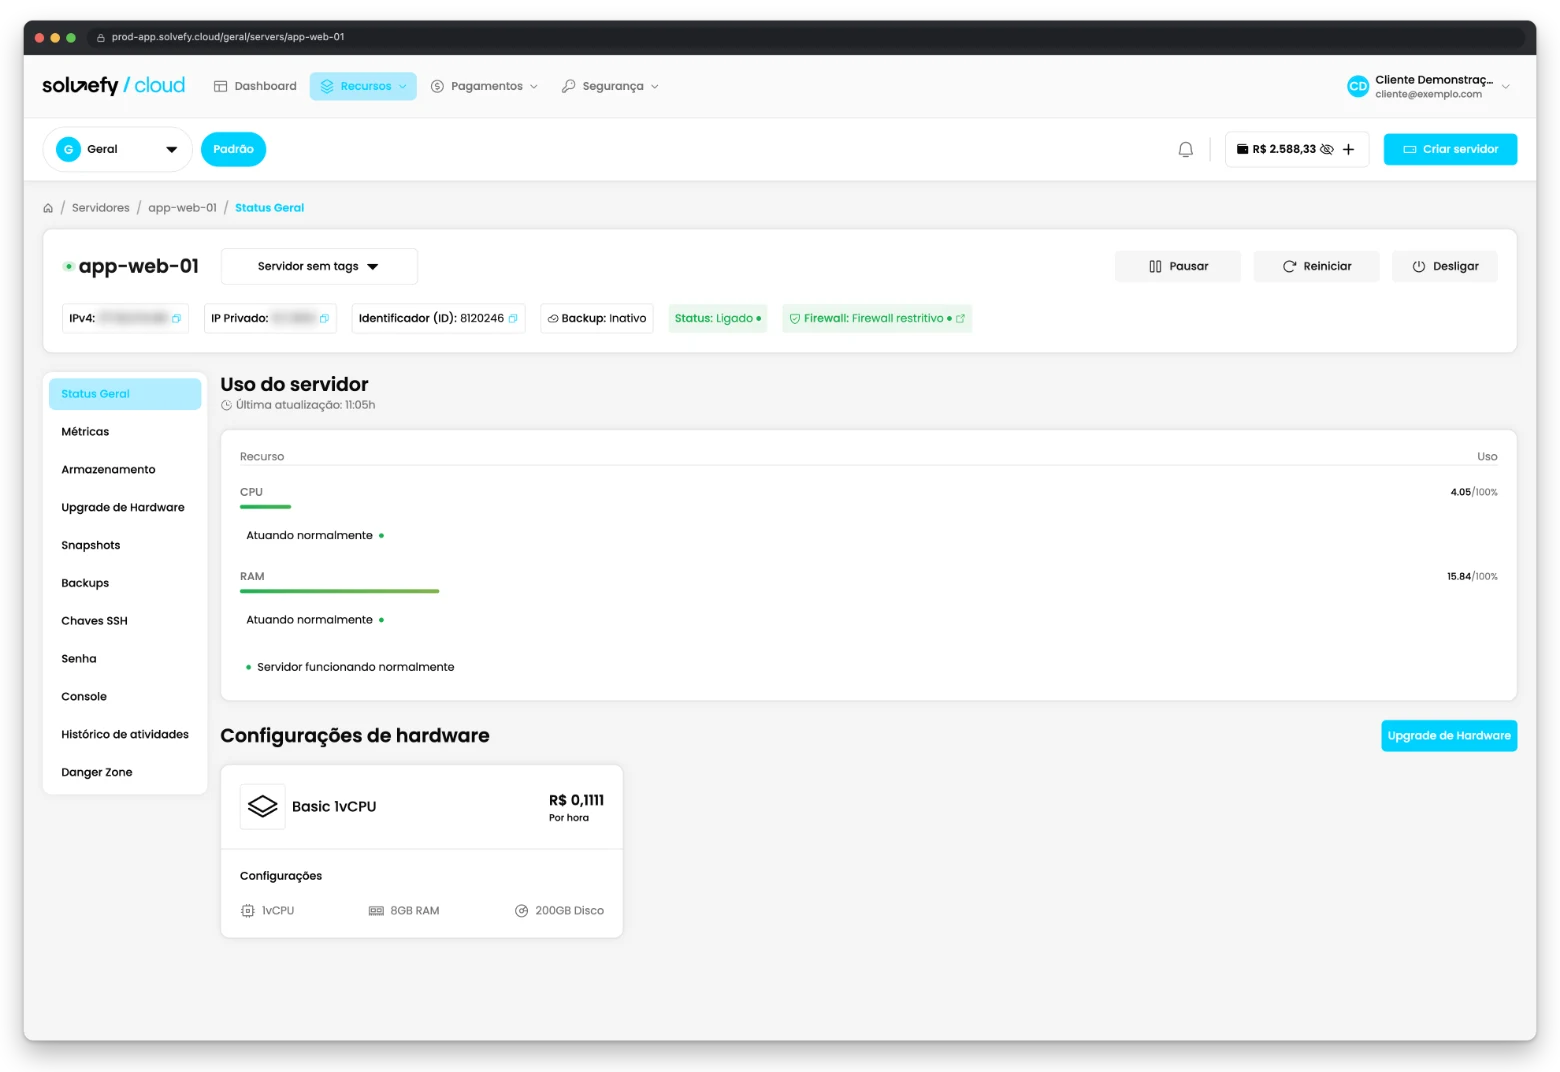Open the Recursos menu

tap(363, 87)
